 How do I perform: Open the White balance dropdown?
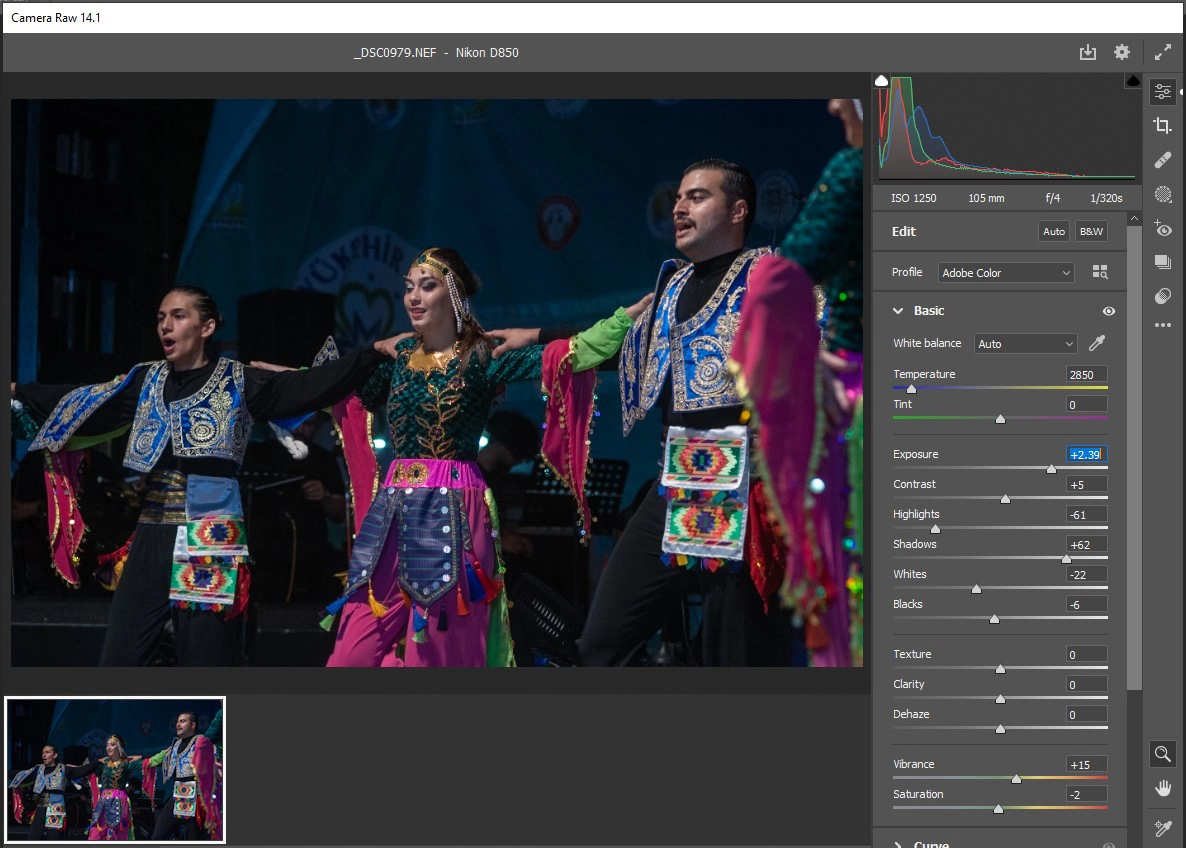click(1026, 344)
